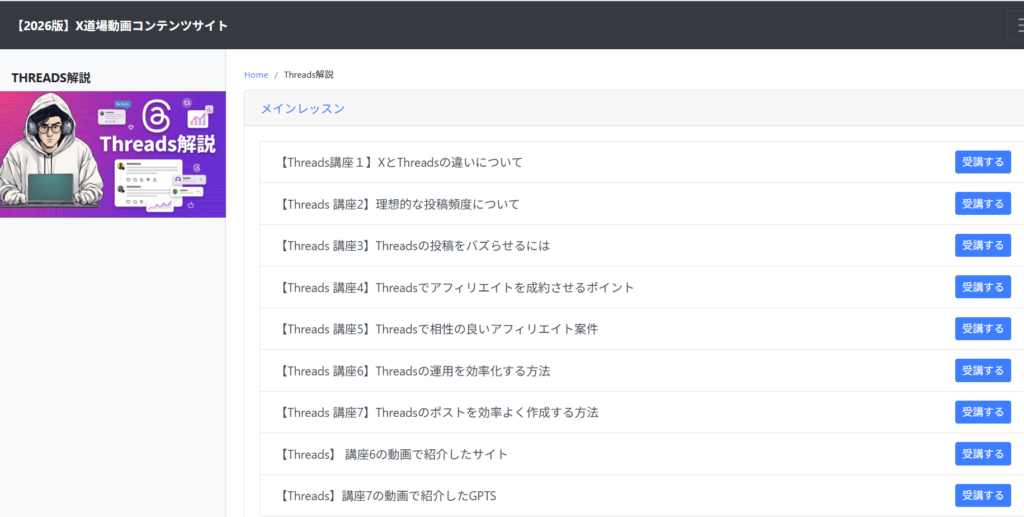Expand the メインレッスン section header
Viewport: 1024px width, 517px height.
pos(303,109)
